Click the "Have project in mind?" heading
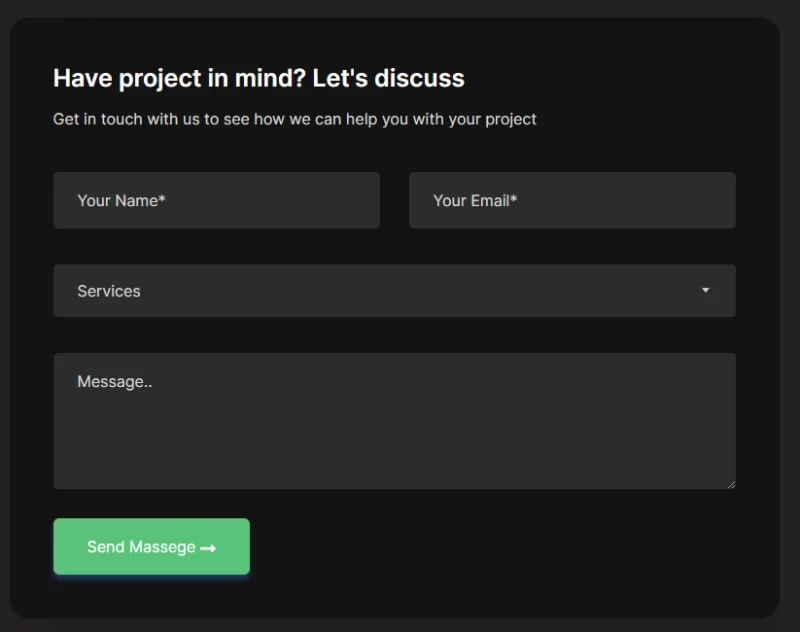The width and height of the screenshot is (800, 632). click(x=179, y=78)
